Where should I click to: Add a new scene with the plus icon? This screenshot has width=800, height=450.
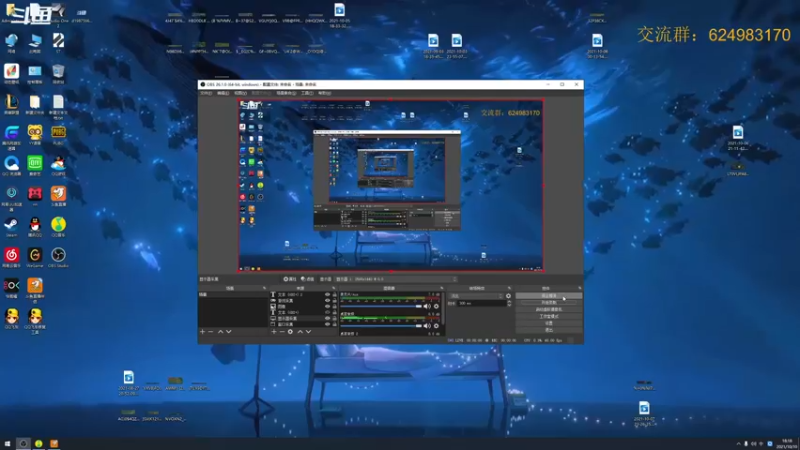203,332
